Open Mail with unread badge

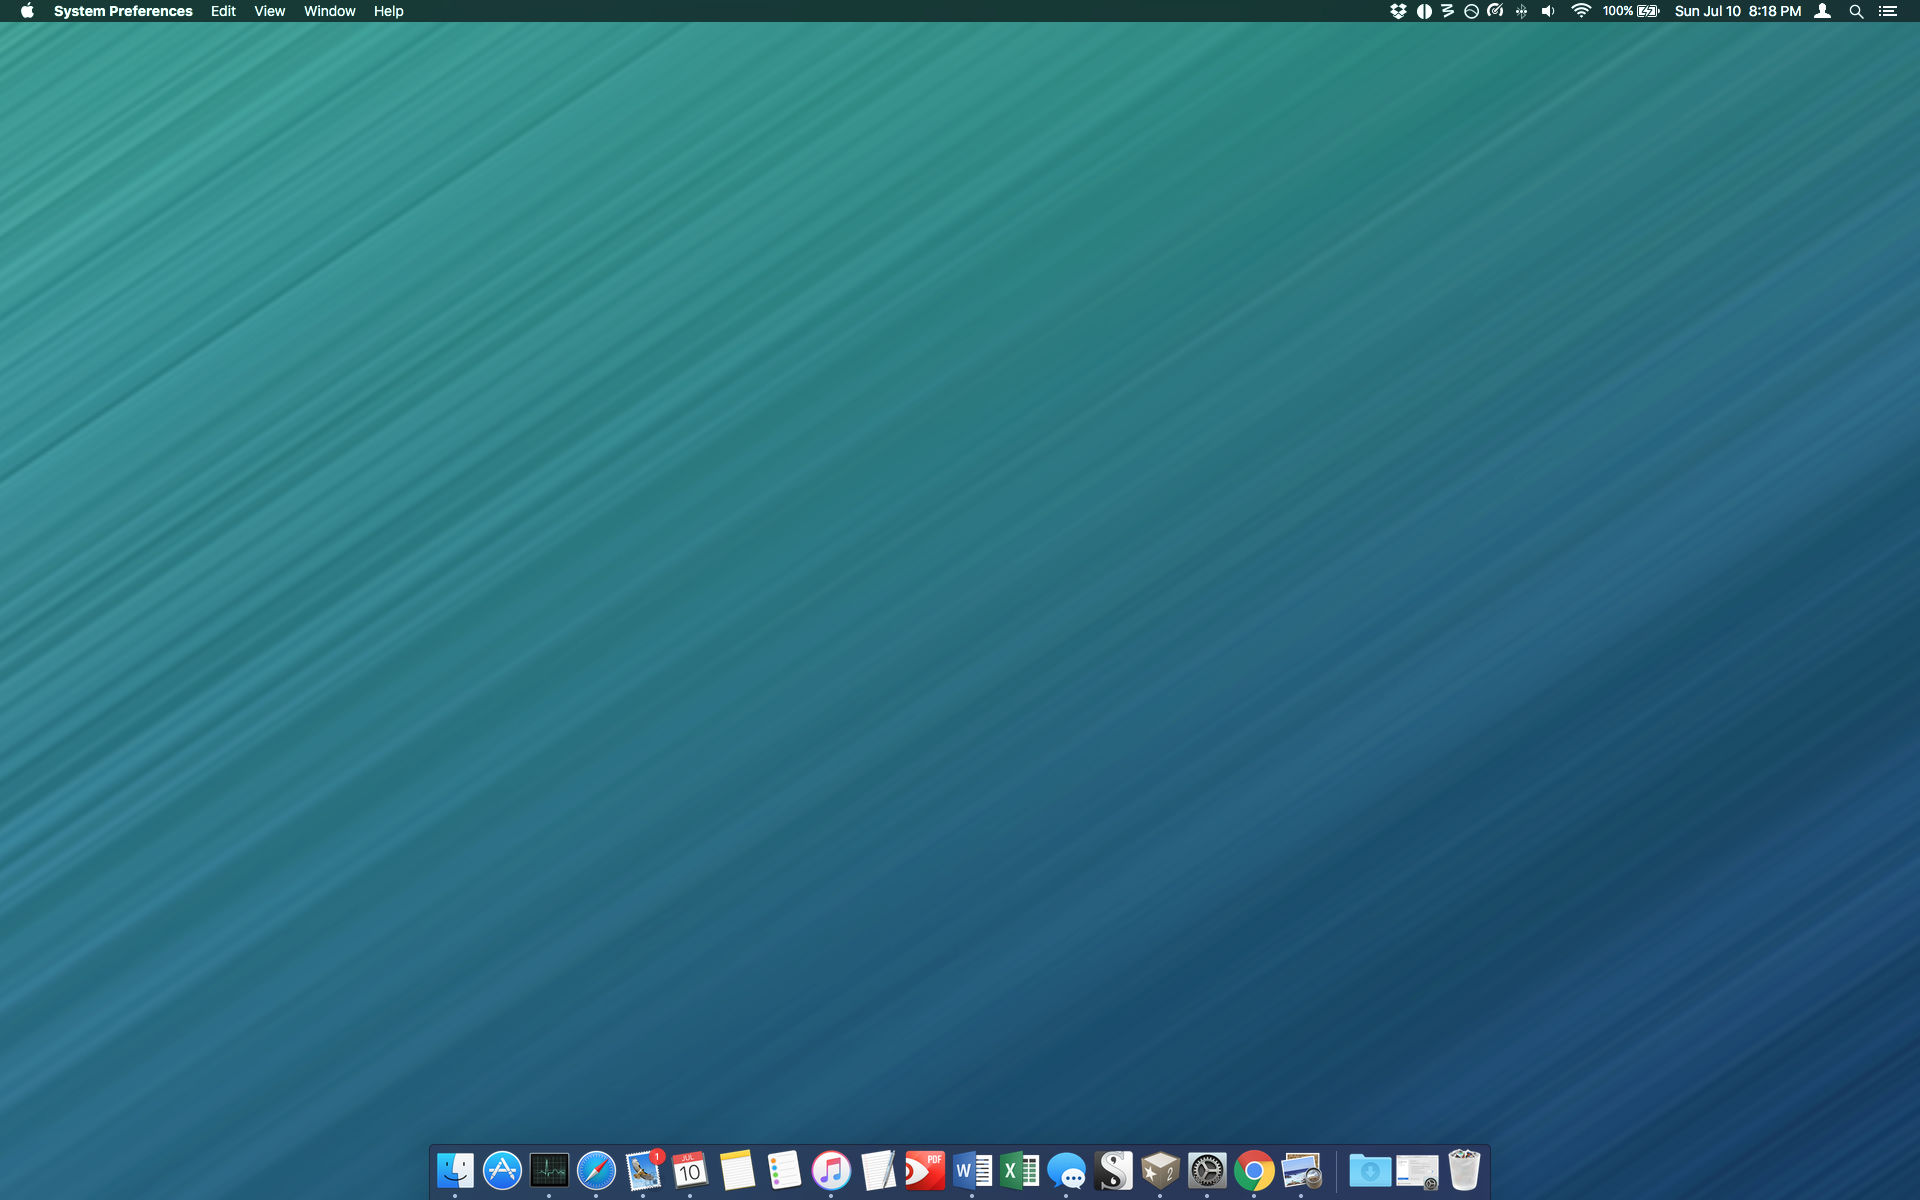point(643,1170)
